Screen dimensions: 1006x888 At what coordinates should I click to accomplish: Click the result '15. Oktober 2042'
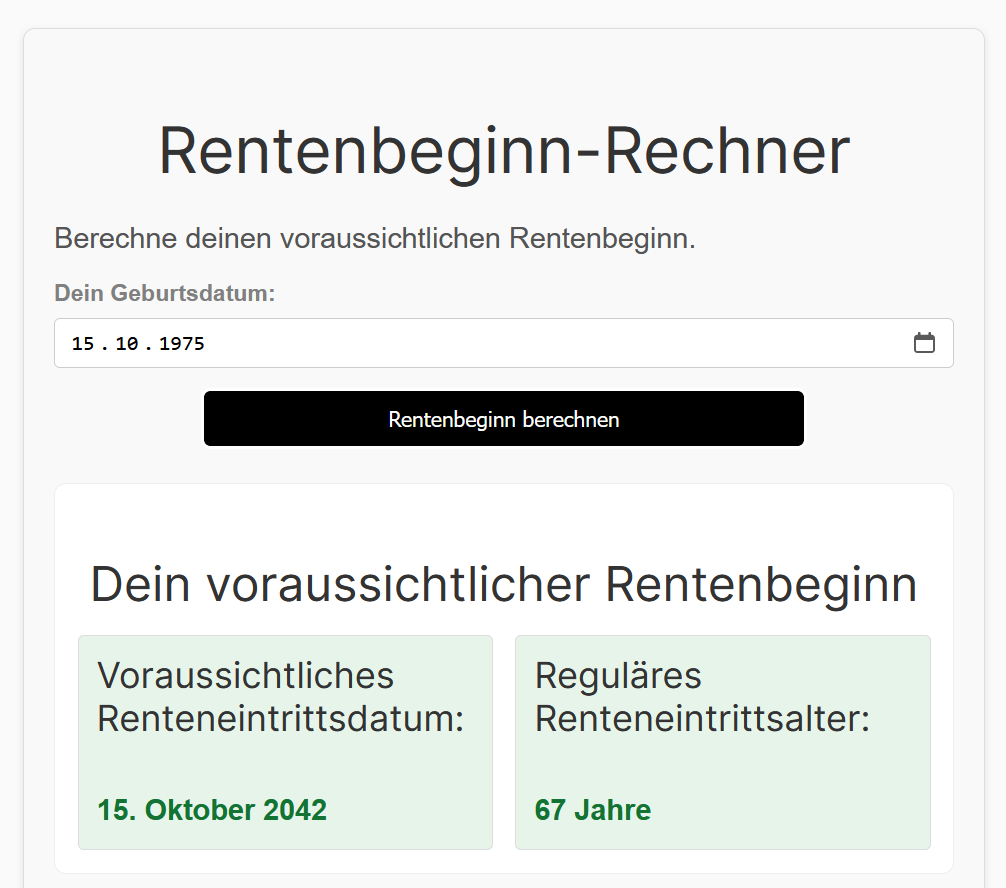212,810
